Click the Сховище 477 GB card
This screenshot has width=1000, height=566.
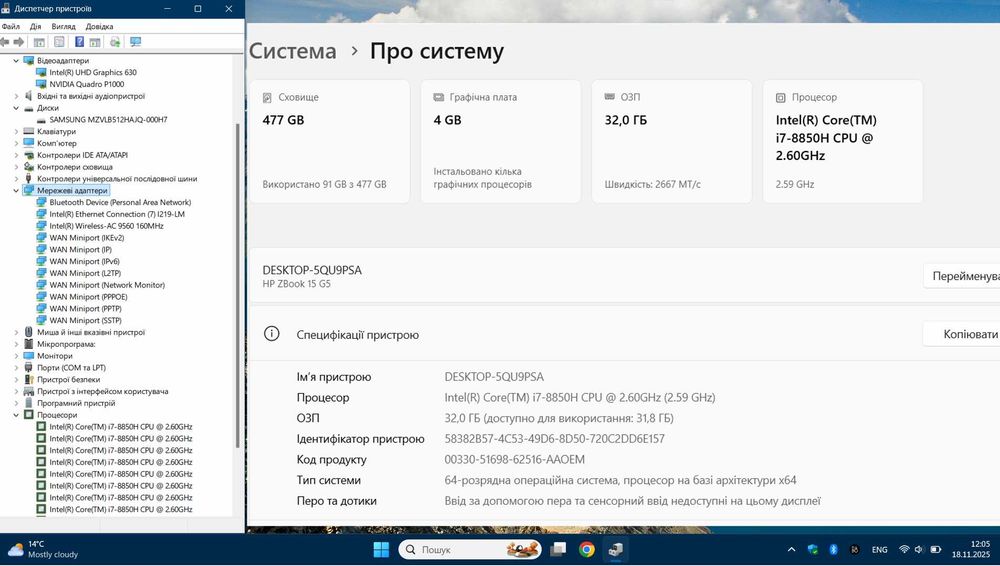[329, 142]
